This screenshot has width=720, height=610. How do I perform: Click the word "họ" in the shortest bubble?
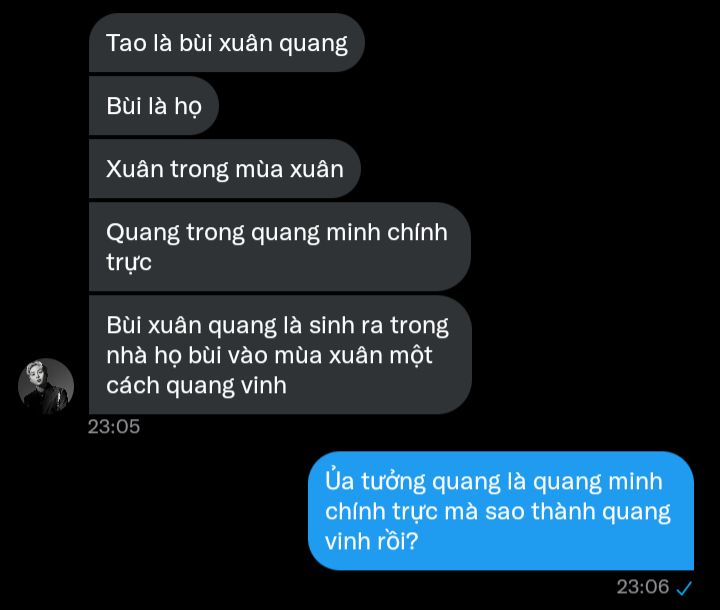click(x=188, y=107)
